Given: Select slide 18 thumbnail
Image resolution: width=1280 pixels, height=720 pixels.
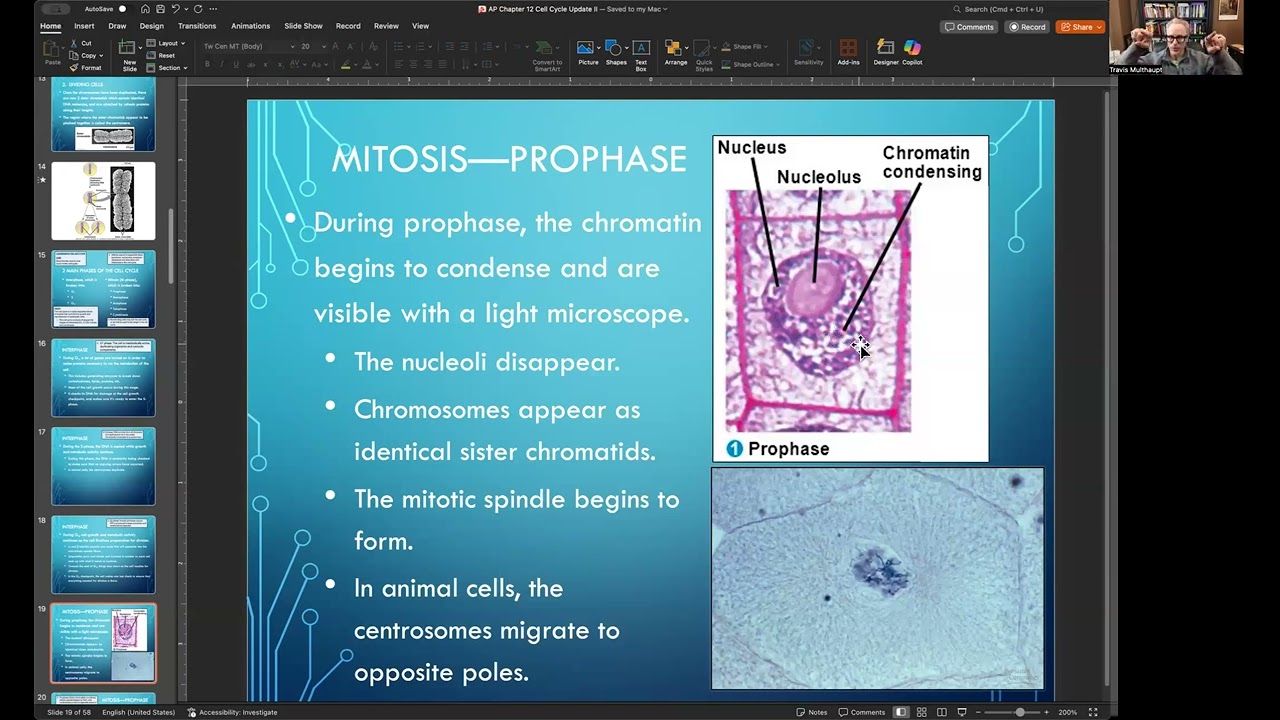Looking at the screenshot, I should 103,554.
